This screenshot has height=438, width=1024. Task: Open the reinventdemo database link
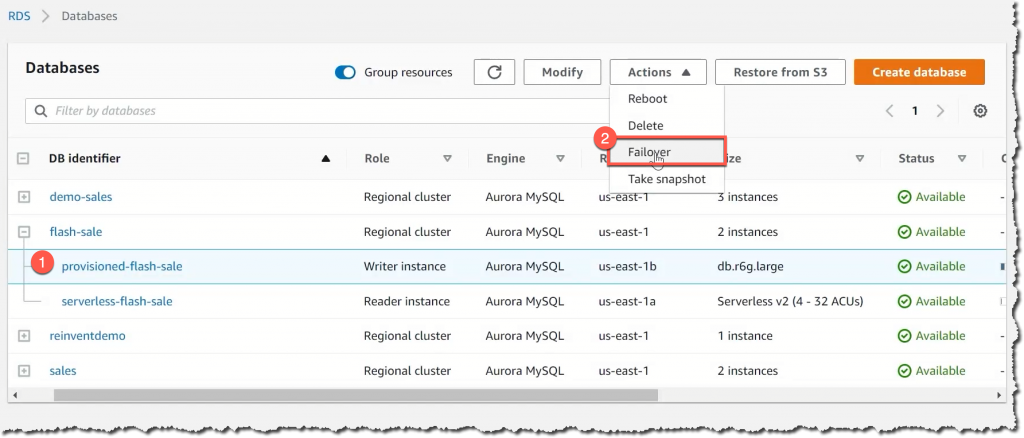click(x=88, y=336)
